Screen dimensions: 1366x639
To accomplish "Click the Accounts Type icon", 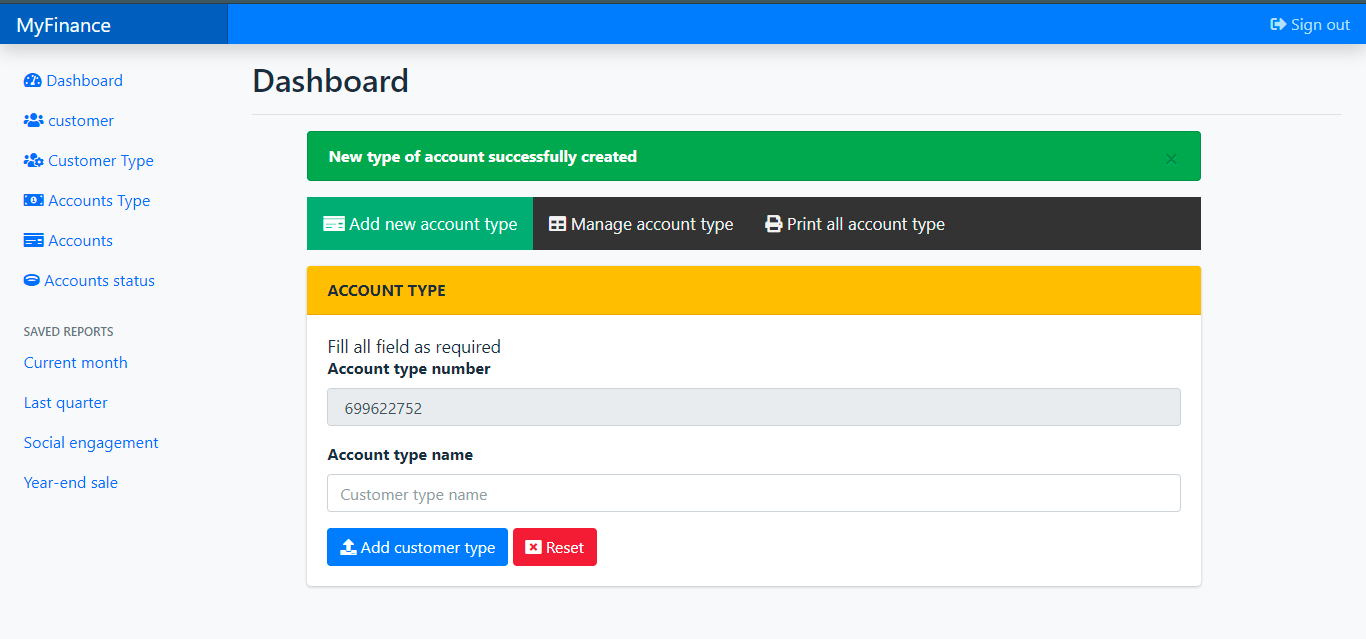I will point(32,200).
